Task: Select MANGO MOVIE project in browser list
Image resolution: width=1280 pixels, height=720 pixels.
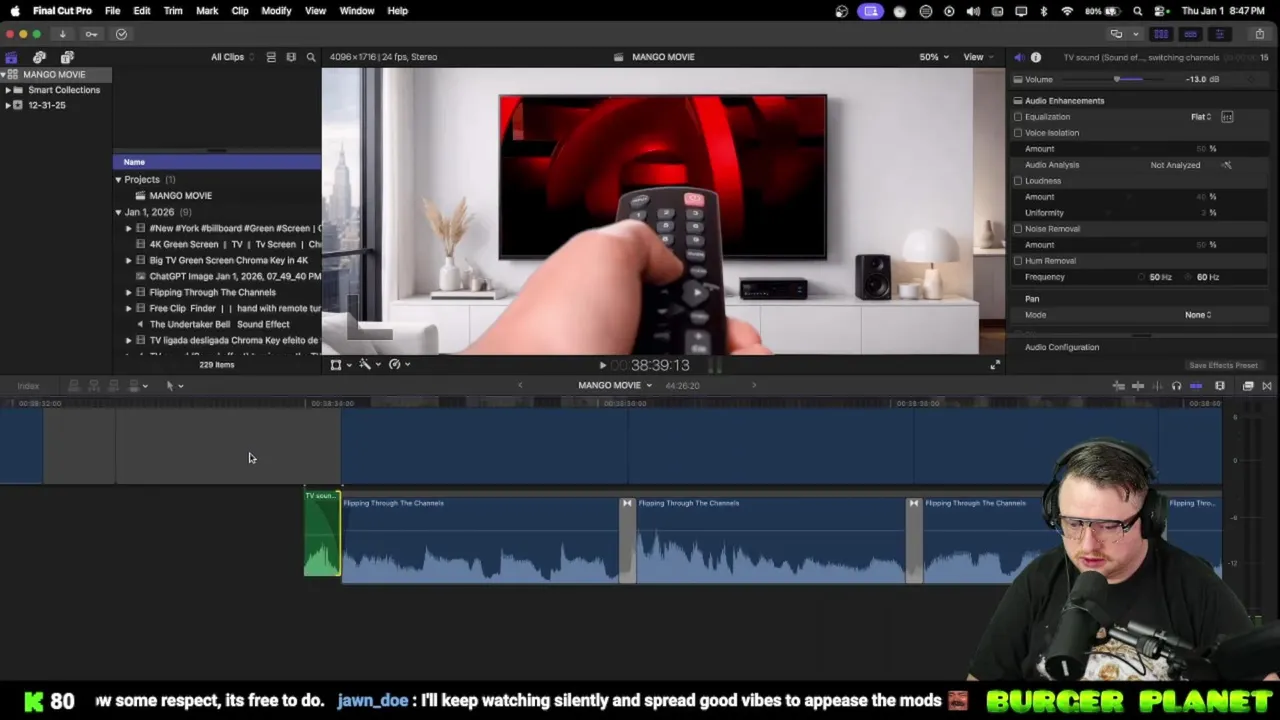Action: coord(180,196)
